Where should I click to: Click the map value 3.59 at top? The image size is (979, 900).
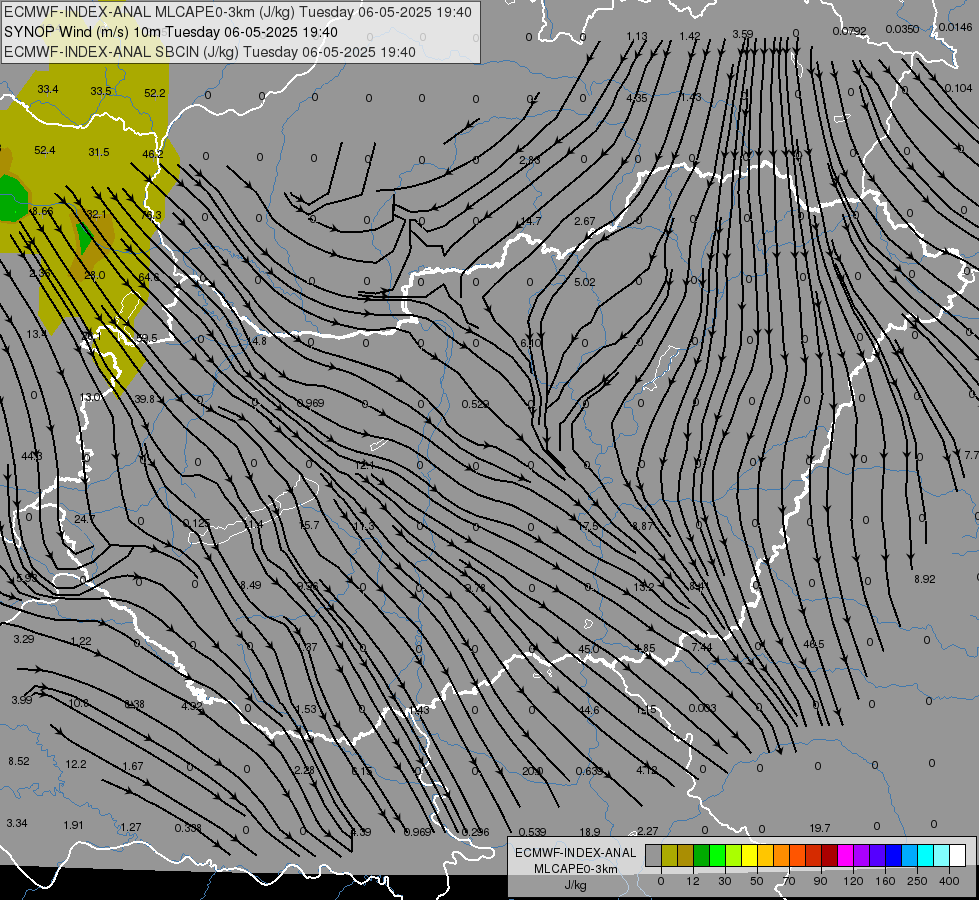pyautogui.click(x=742, y=34)
